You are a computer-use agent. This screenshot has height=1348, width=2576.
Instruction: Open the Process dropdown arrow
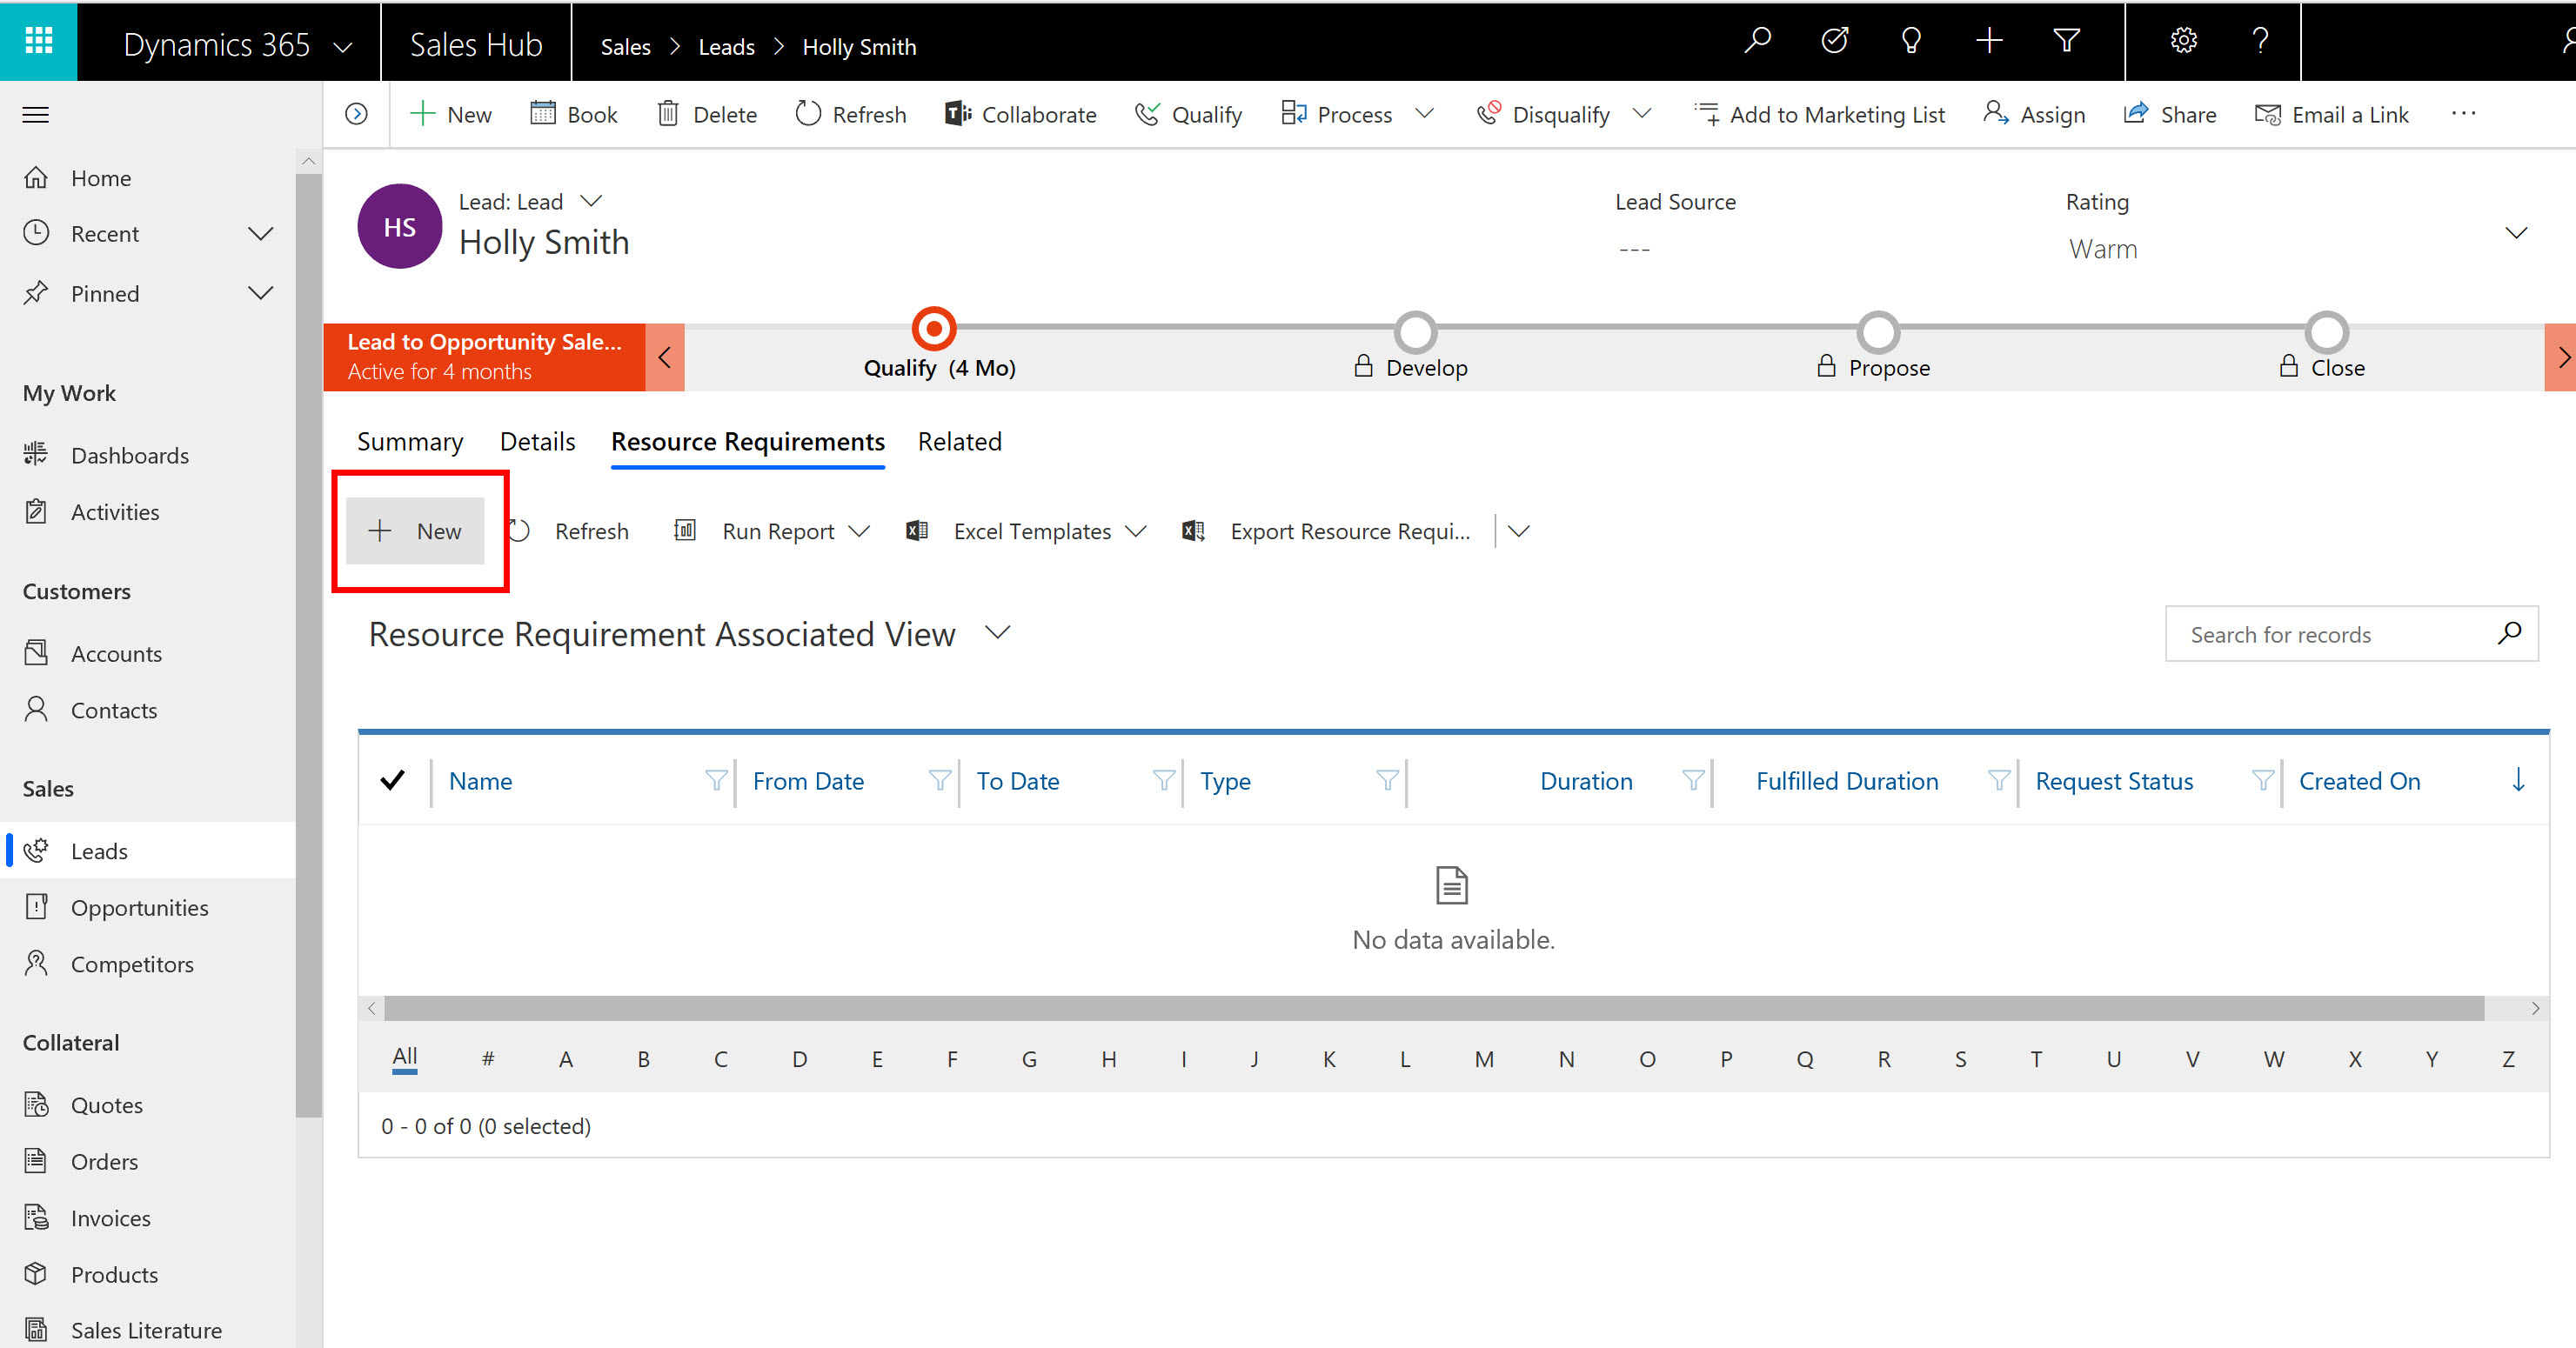click(x=1425, y=113)
